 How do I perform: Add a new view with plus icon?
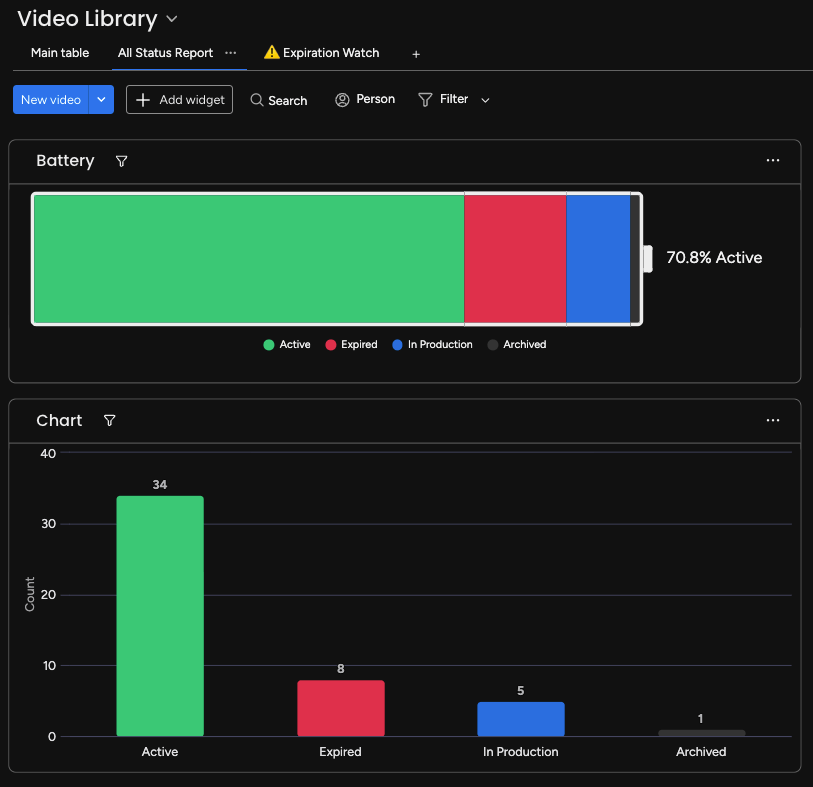pos(416,54)
